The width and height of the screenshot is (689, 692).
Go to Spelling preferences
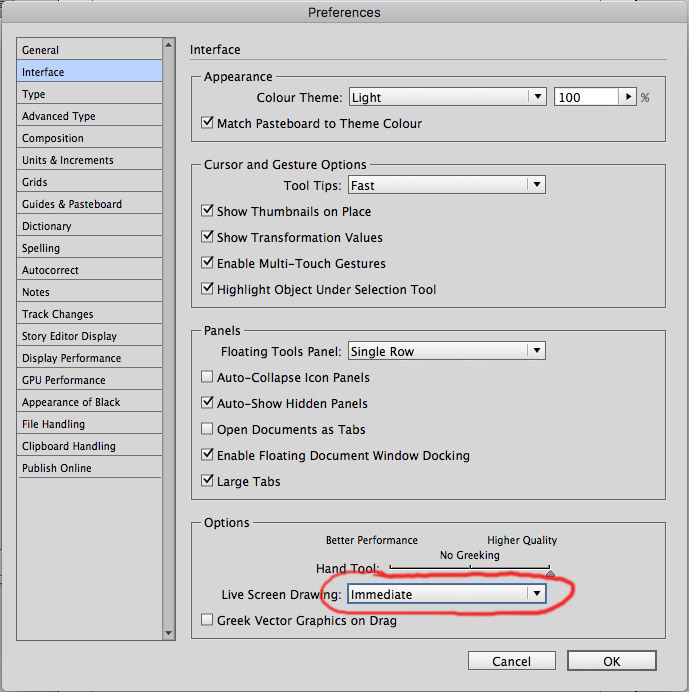pos(90,248)
